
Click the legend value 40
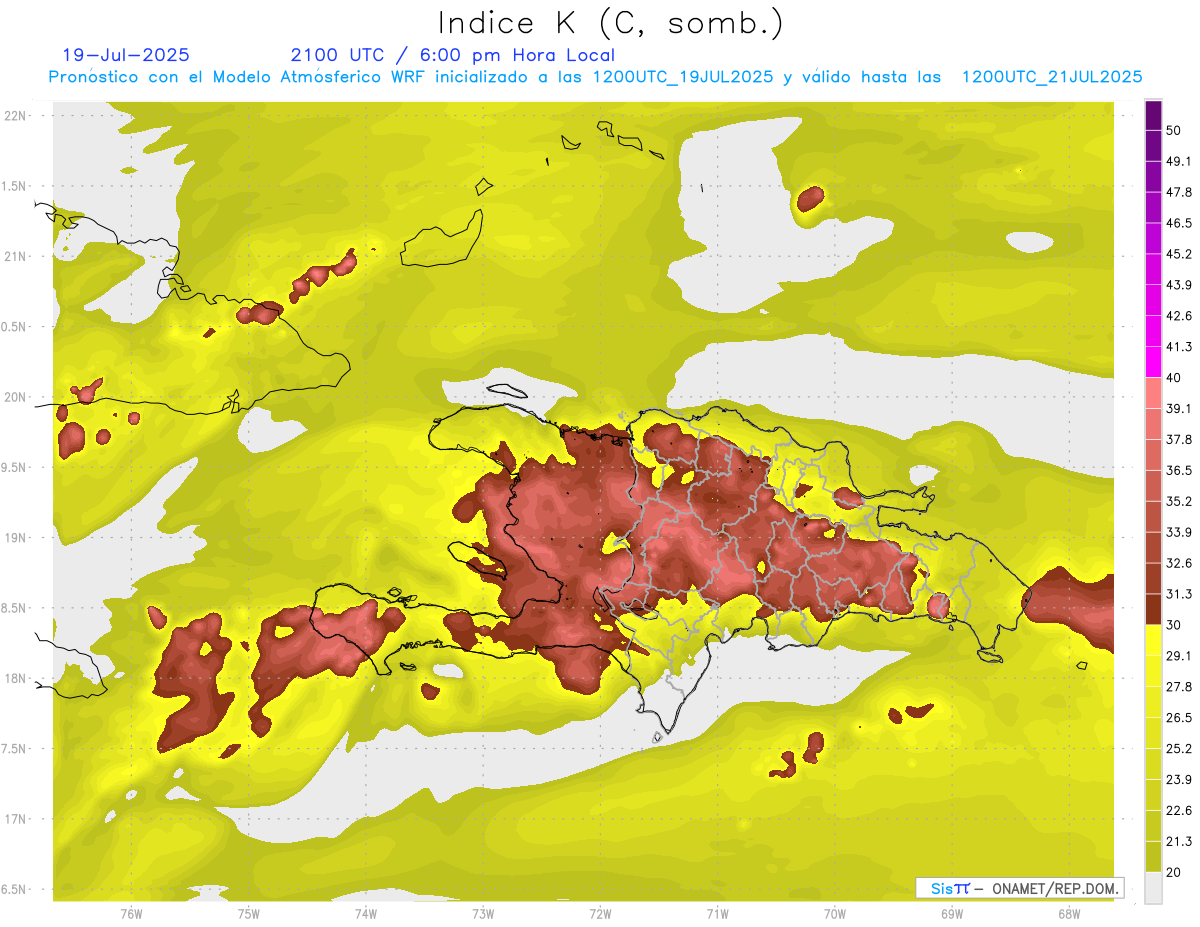1174,378
